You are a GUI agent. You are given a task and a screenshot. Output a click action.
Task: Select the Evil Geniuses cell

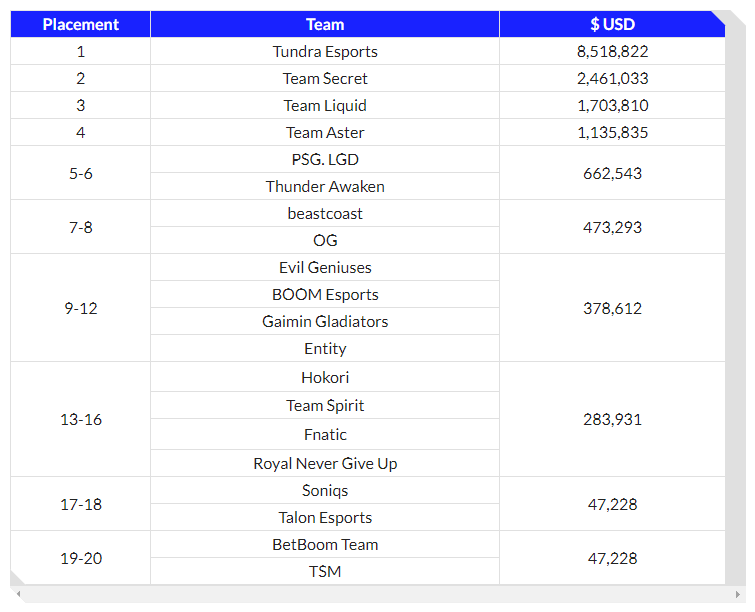(x=325, y=267)
